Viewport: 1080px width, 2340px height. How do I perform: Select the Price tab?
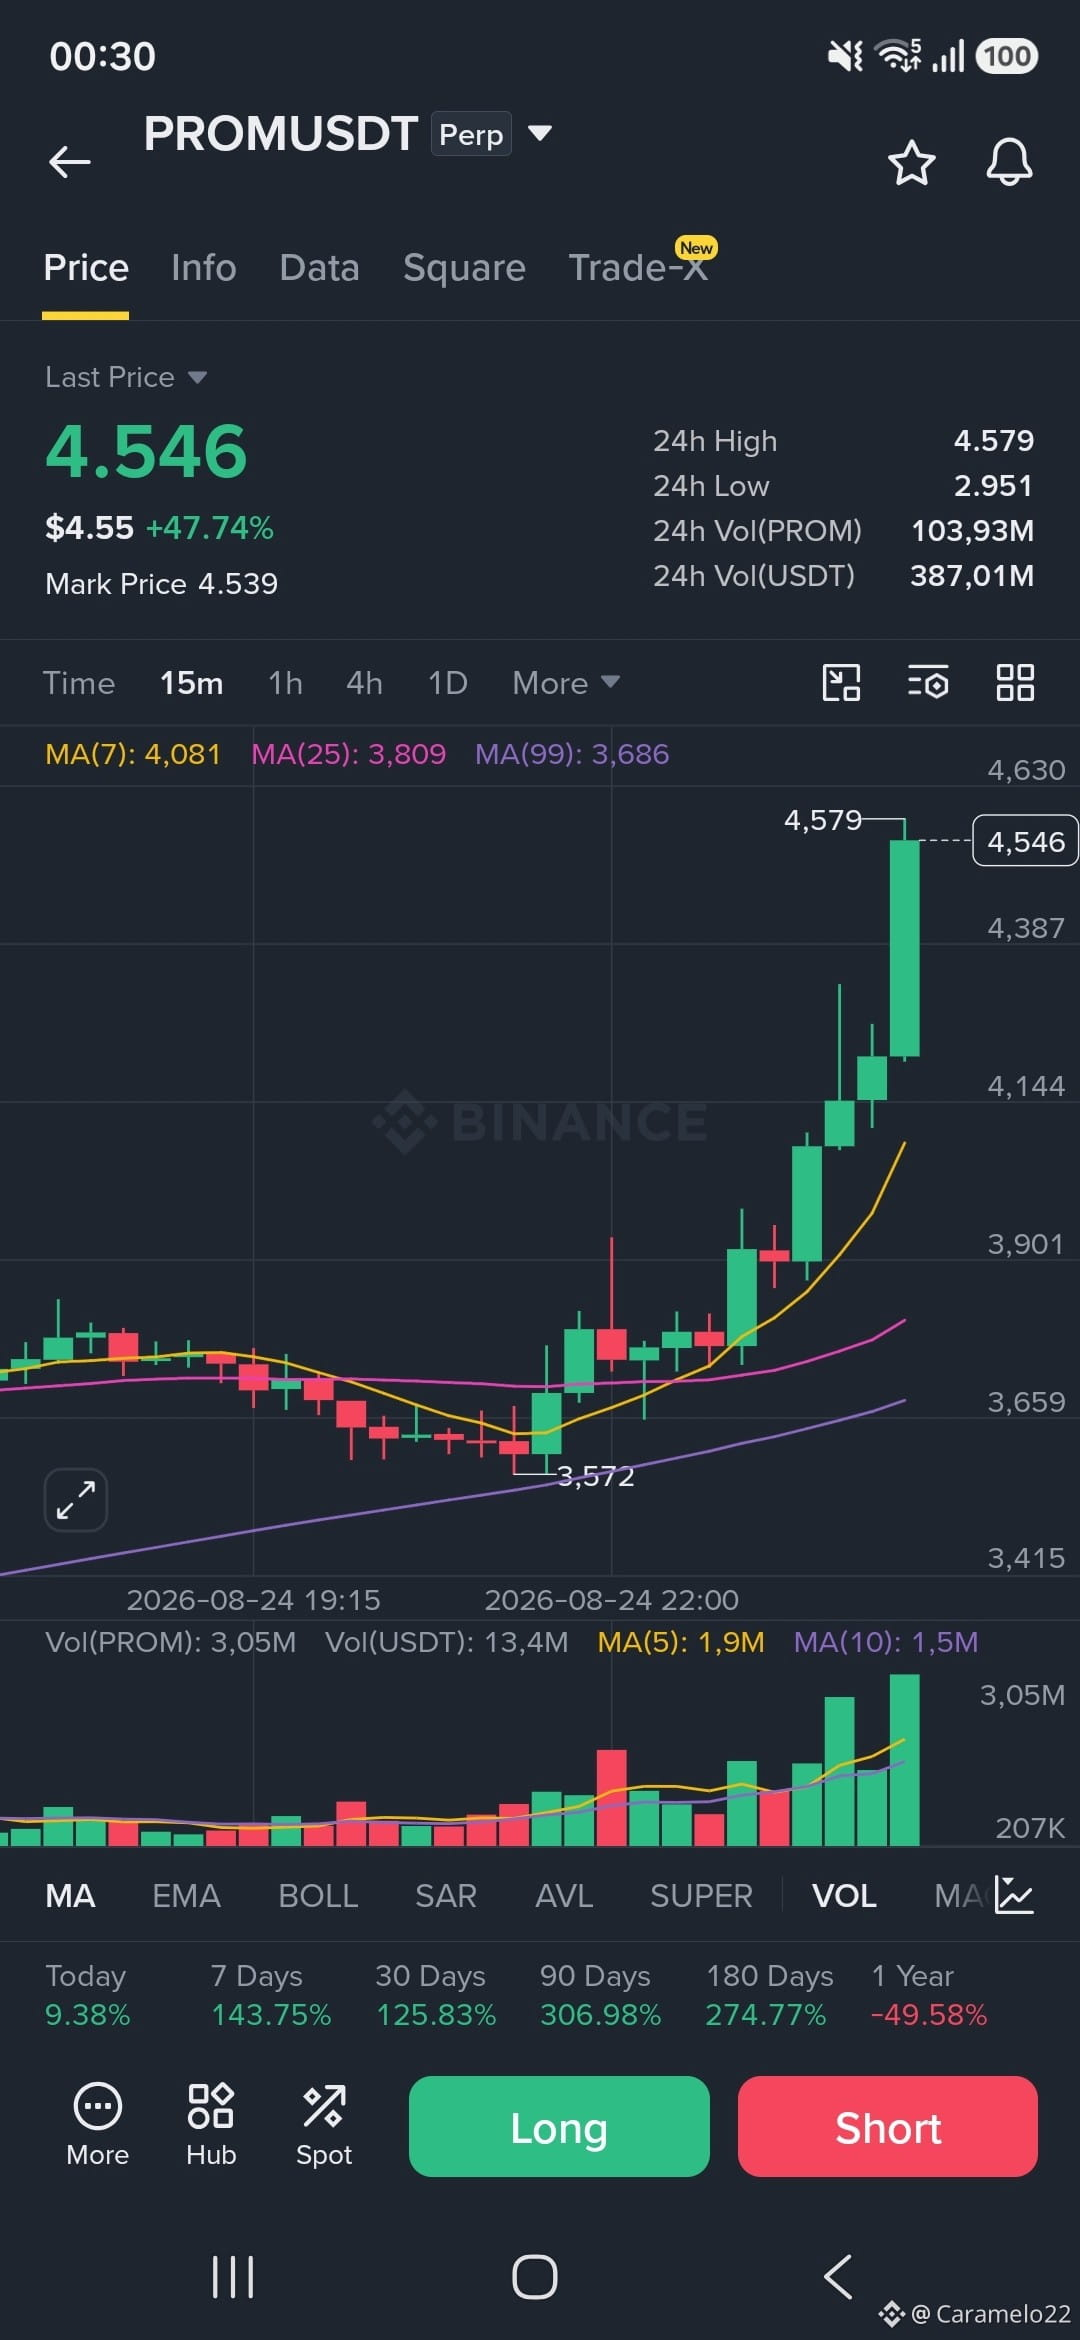pyautogui.click(x=86, y=268)
